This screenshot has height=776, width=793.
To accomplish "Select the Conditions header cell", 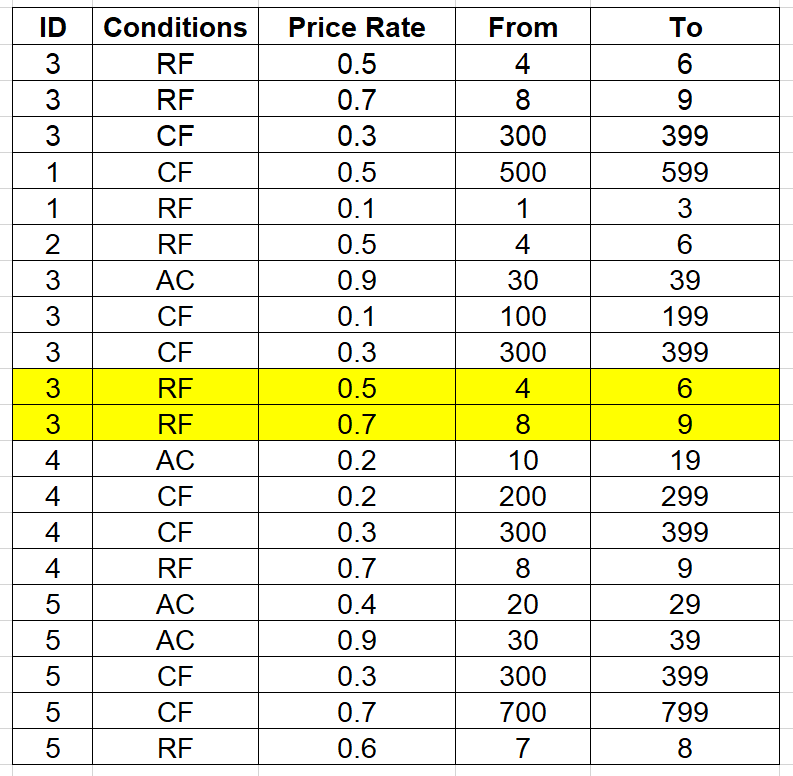I will pos(175,28).
